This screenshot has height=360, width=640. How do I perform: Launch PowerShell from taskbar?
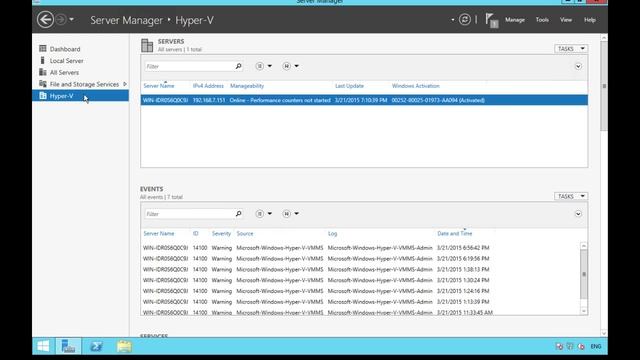coord(96,347)
